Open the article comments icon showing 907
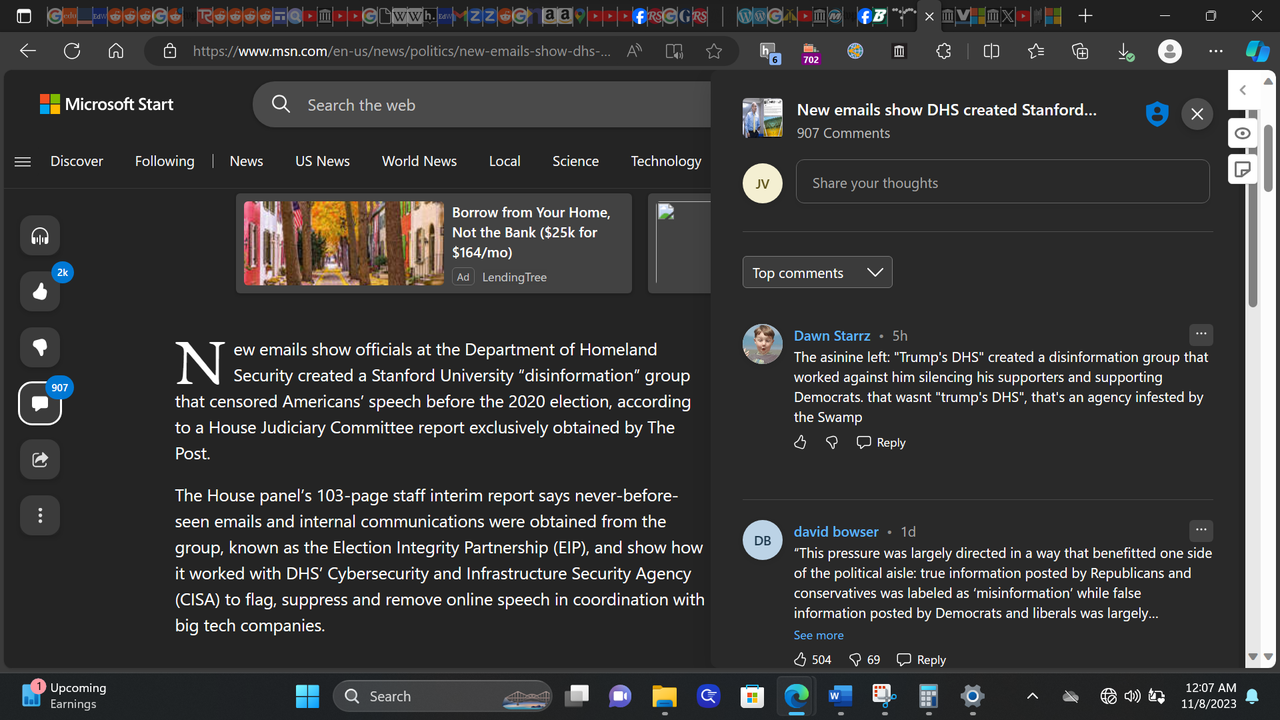 point(40,404)
